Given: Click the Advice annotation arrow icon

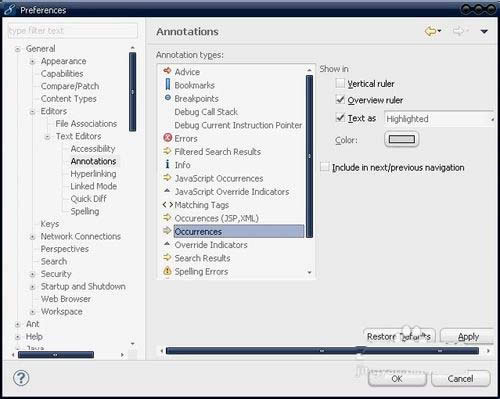Looking at the screenshot, I should coord(167,71).
